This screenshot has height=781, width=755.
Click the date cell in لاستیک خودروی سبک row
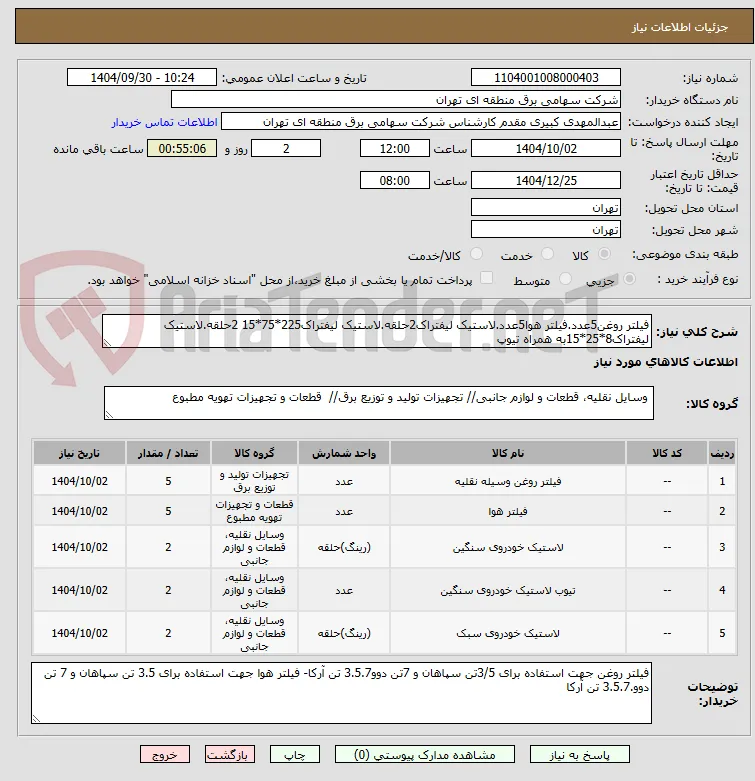tap(80, 633)
